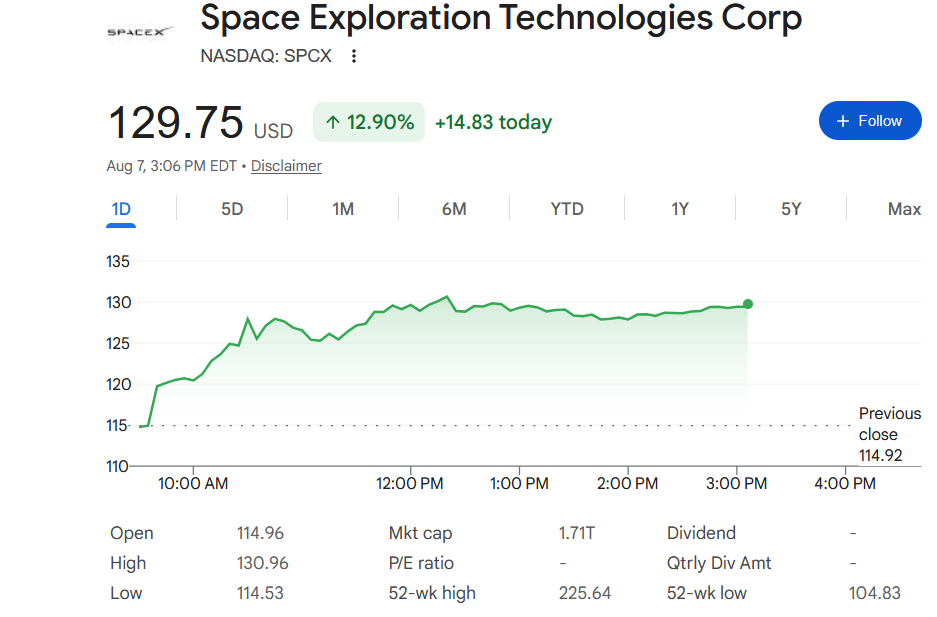Viewport: 937px width, 617px height.
Task: Click the chart peak near 12:00 PM
Action: point(446,296)
